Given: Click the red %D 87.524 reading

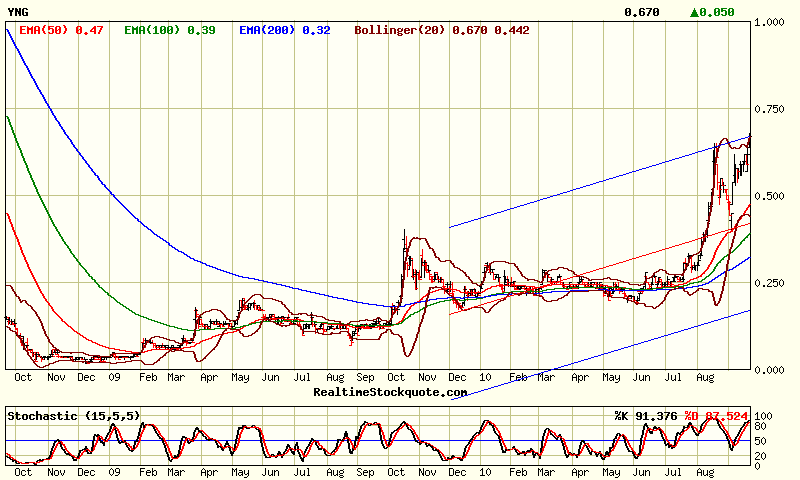Looking at the screenshot, I should pos(716,414).
